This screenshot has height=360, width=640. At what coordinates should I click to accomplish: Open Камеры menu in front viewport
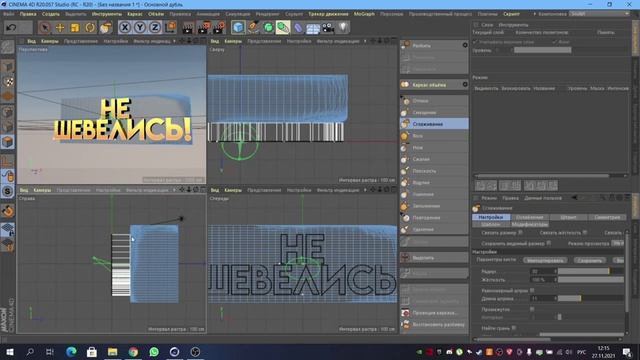233,190
